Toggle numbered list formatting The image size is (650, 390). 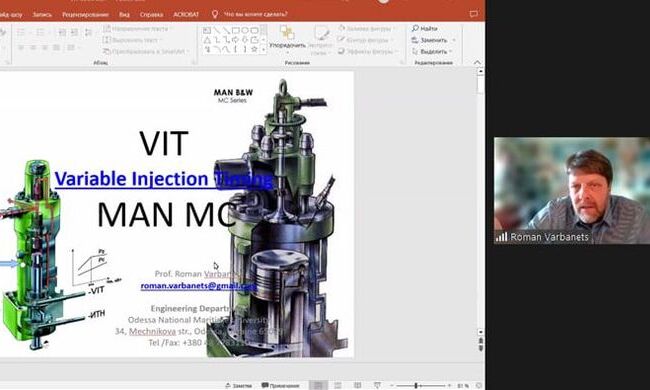click(x=41, y=32)
